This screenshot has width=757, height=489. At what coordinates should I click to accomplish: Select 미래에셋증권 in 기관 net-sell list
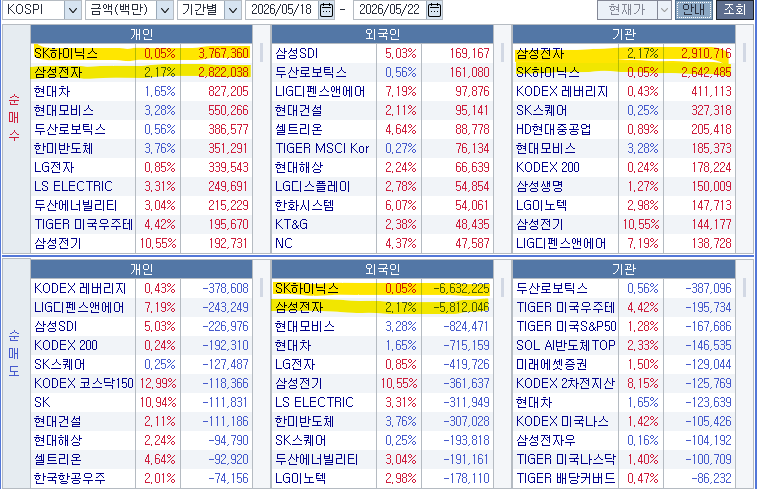tap(551, 364)
